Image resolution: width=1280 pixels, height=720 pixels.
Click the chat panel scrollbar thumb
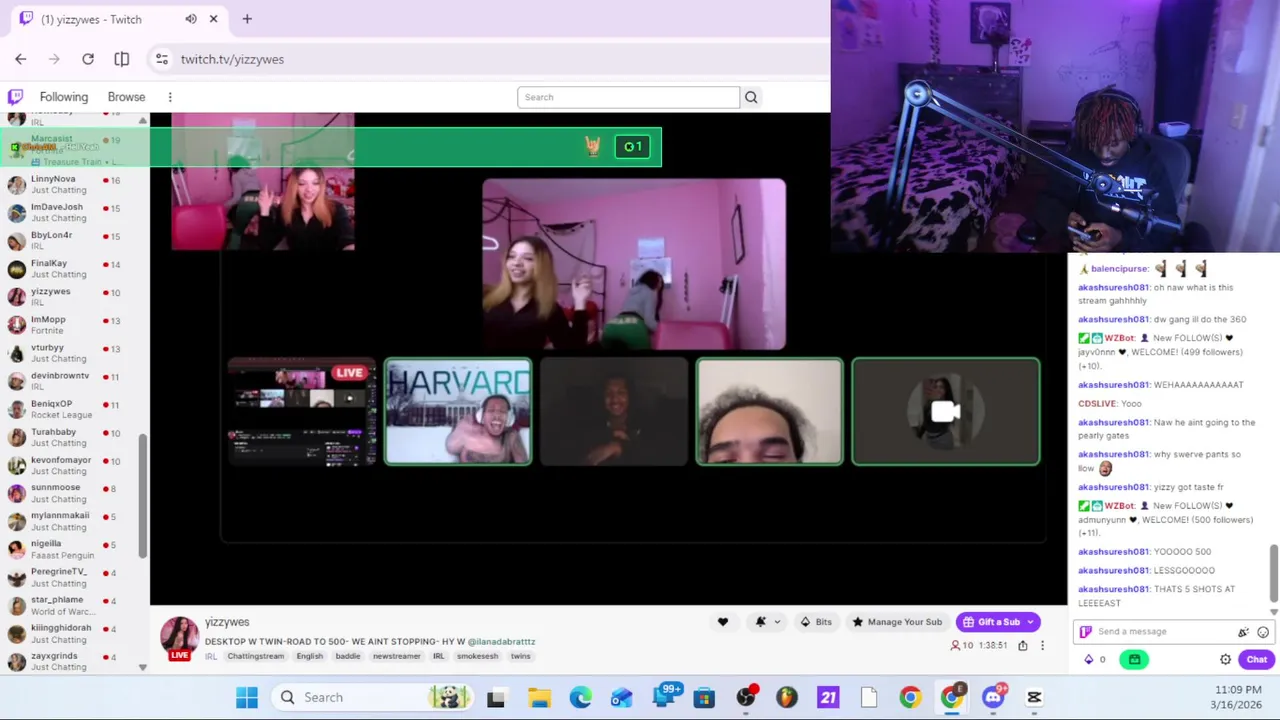tap(1274, 572)
